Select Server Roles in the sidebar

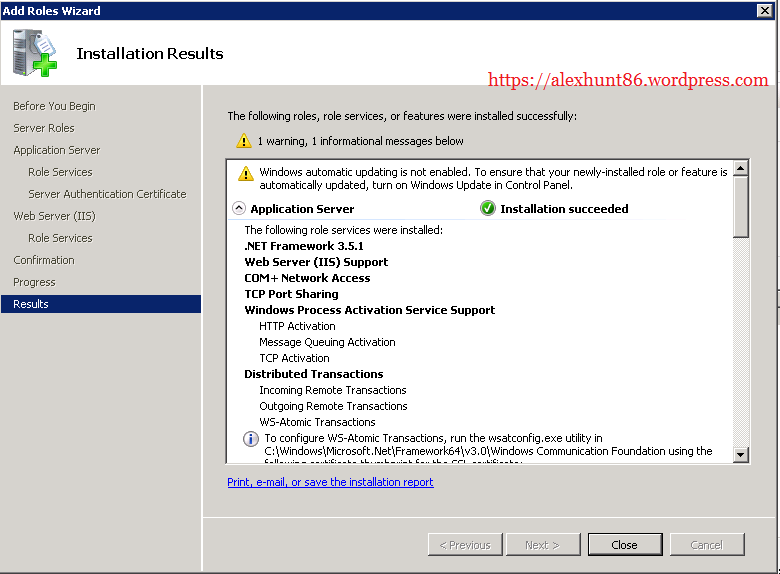[44, 128]
